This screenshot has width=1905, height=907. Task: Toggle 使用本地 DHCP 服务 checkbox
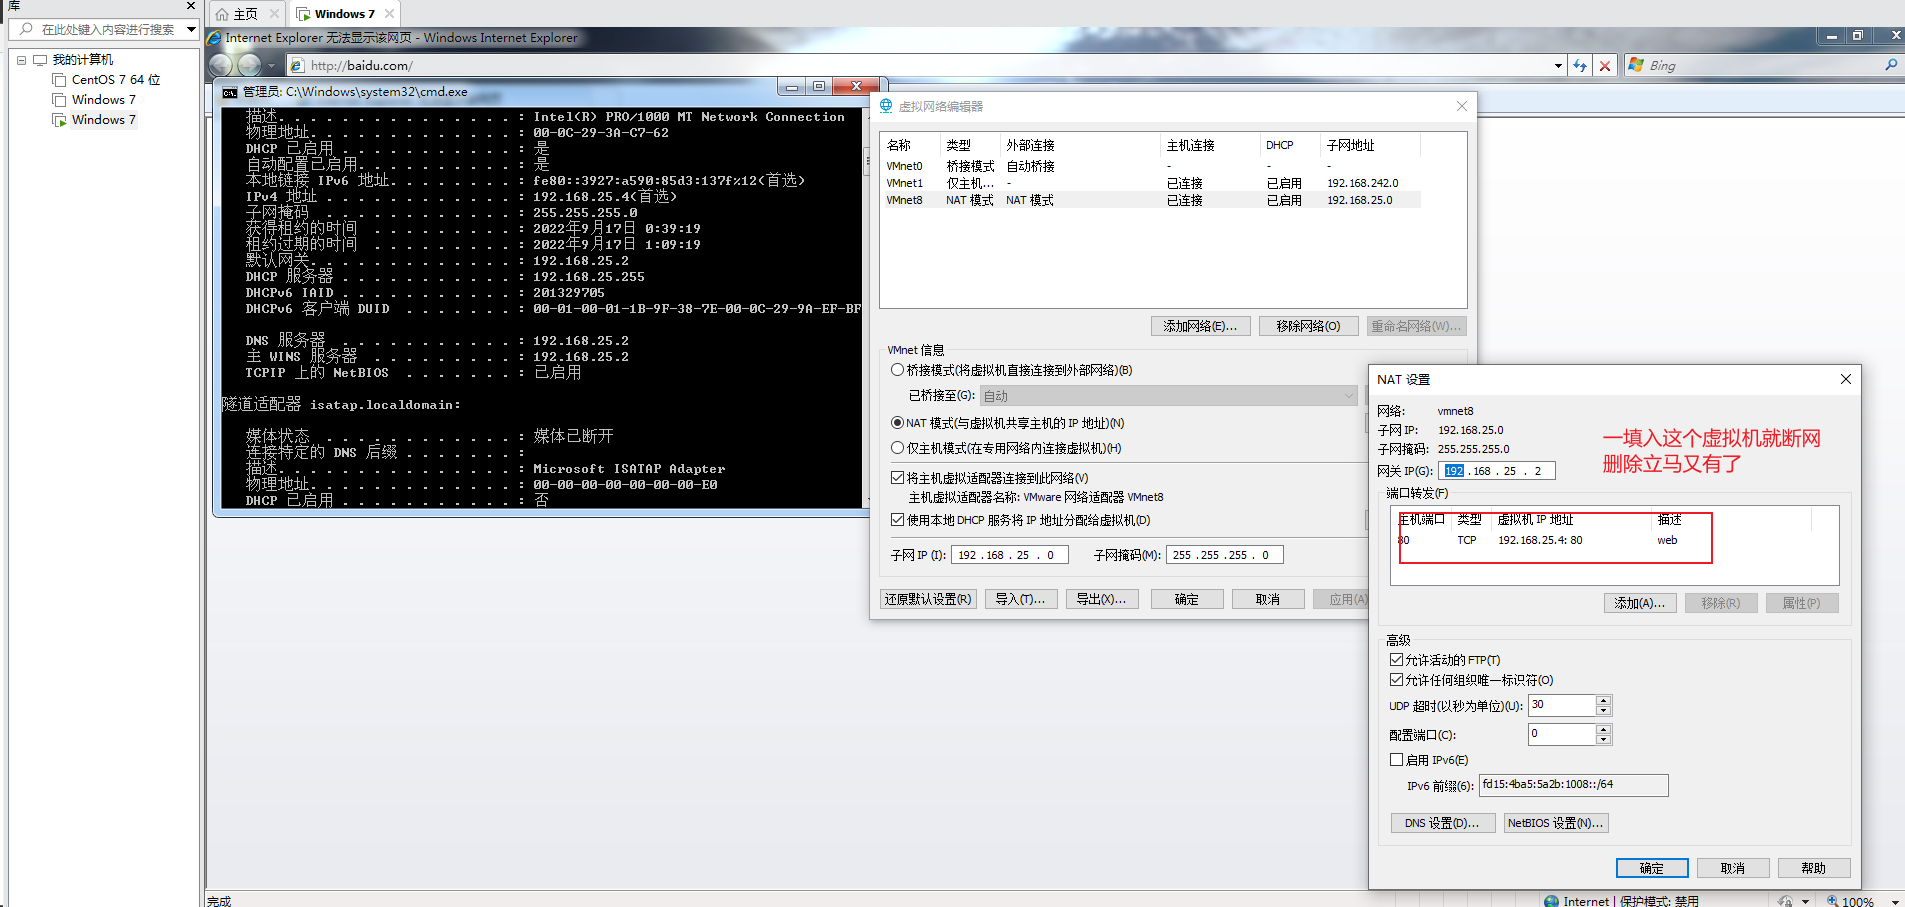tap(898, 520)
